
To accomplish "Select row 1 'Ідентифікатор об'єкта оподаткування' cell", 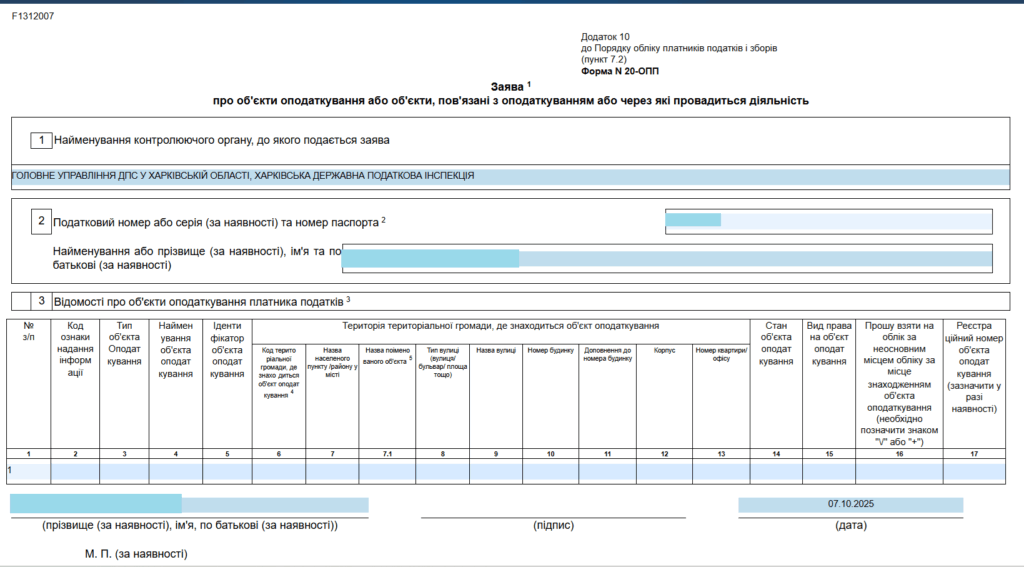I will [x=227, y=470].
